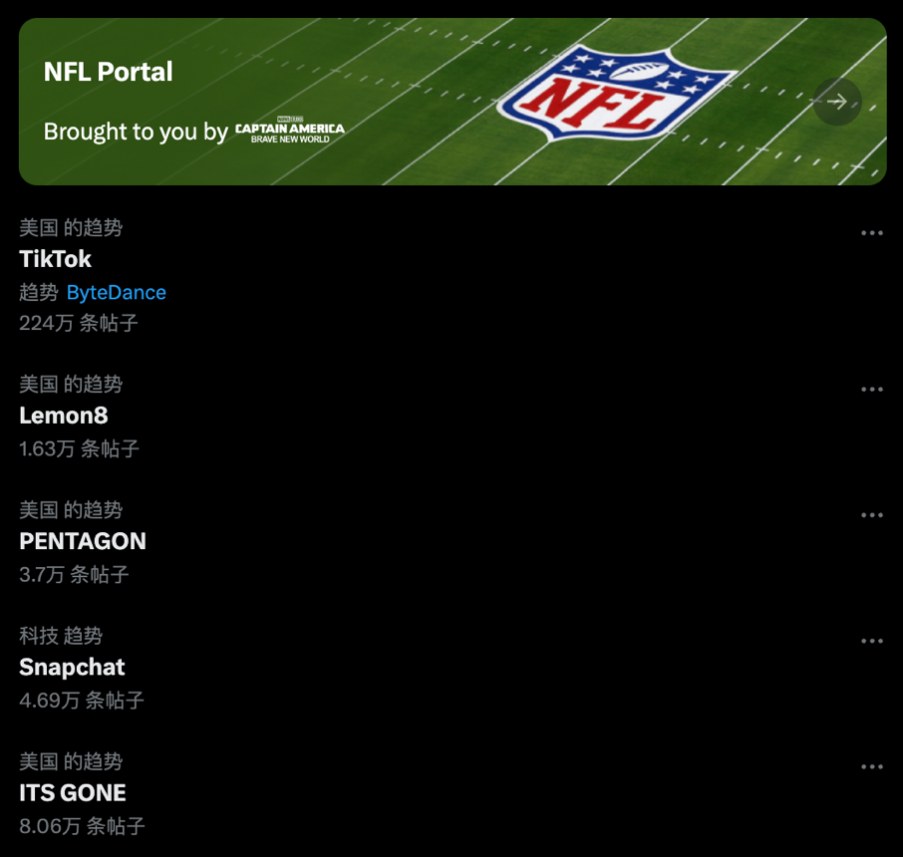Image resolution: width=903 pixels, height=857 pixels.
Task: Open more options for Lemon8 trend
Action: click(x=872, y=389)
